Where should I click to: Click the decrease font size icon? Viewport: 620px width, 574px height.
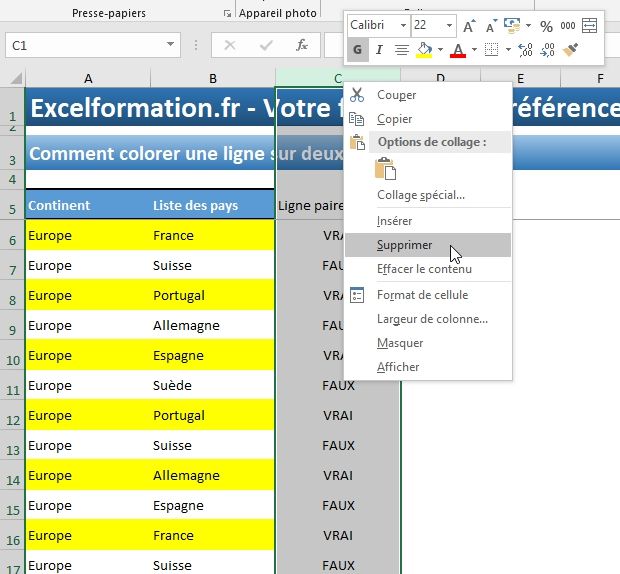[489, 25]
